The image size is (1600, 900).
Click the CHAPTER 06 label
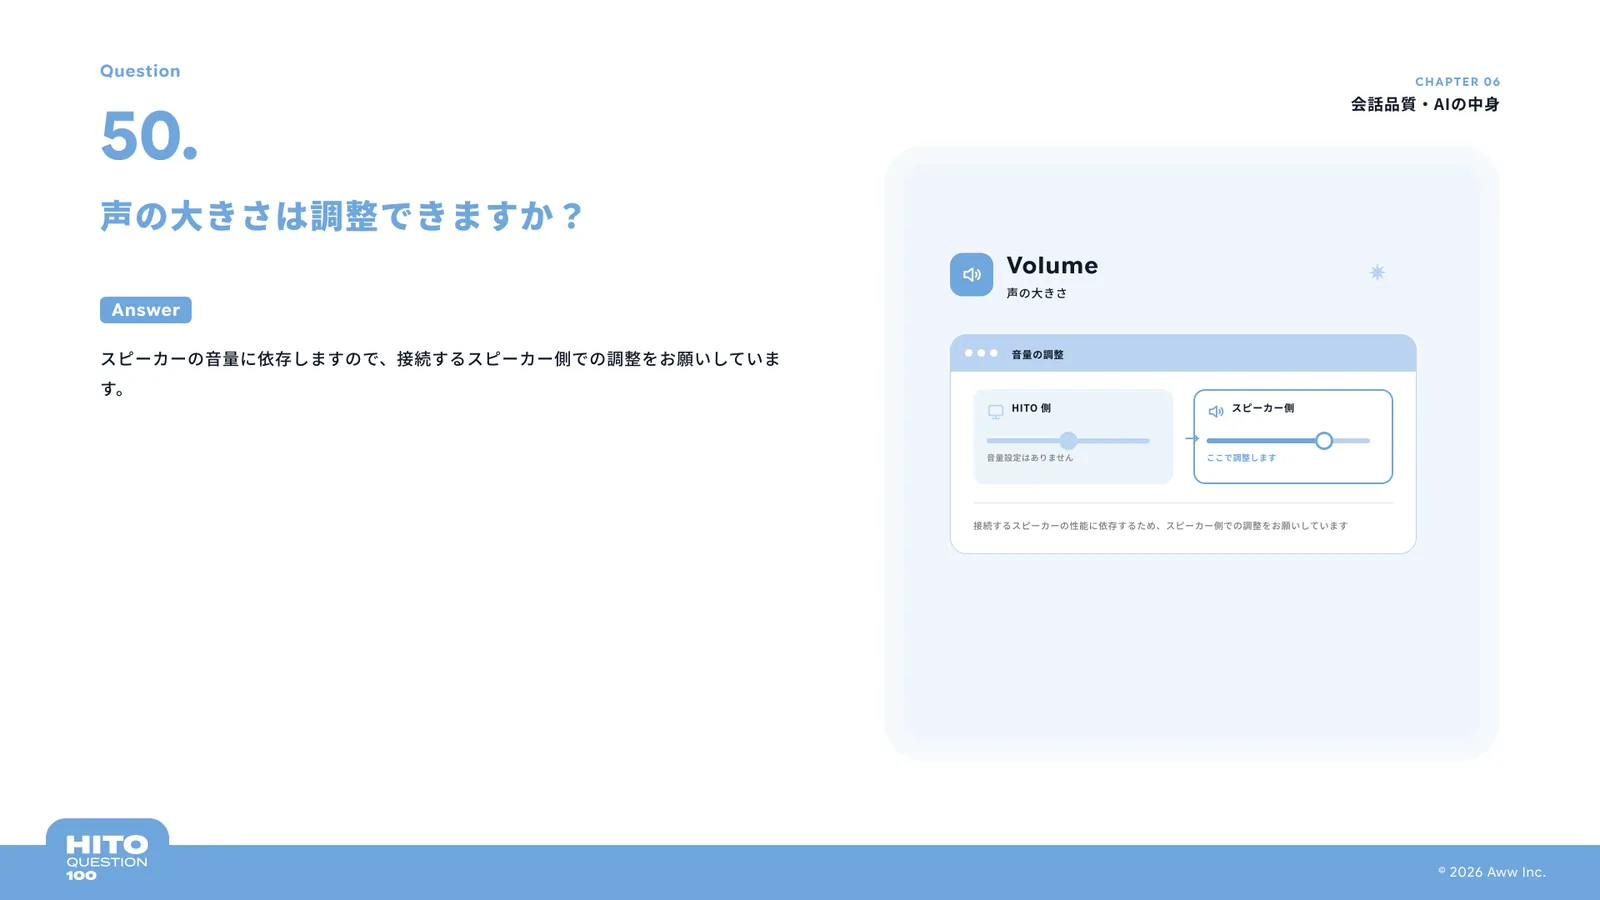tap(1458, 82)
